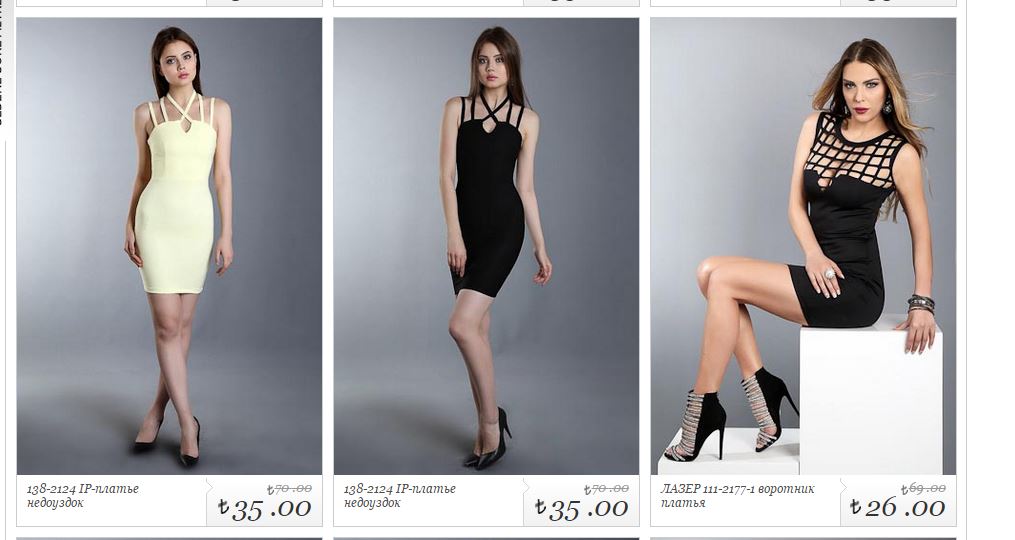The image size is (1015, 540).
Task: Open the ЛАЗЕР 111-2177-1 воротник платья link
Action: coord(737,495)
